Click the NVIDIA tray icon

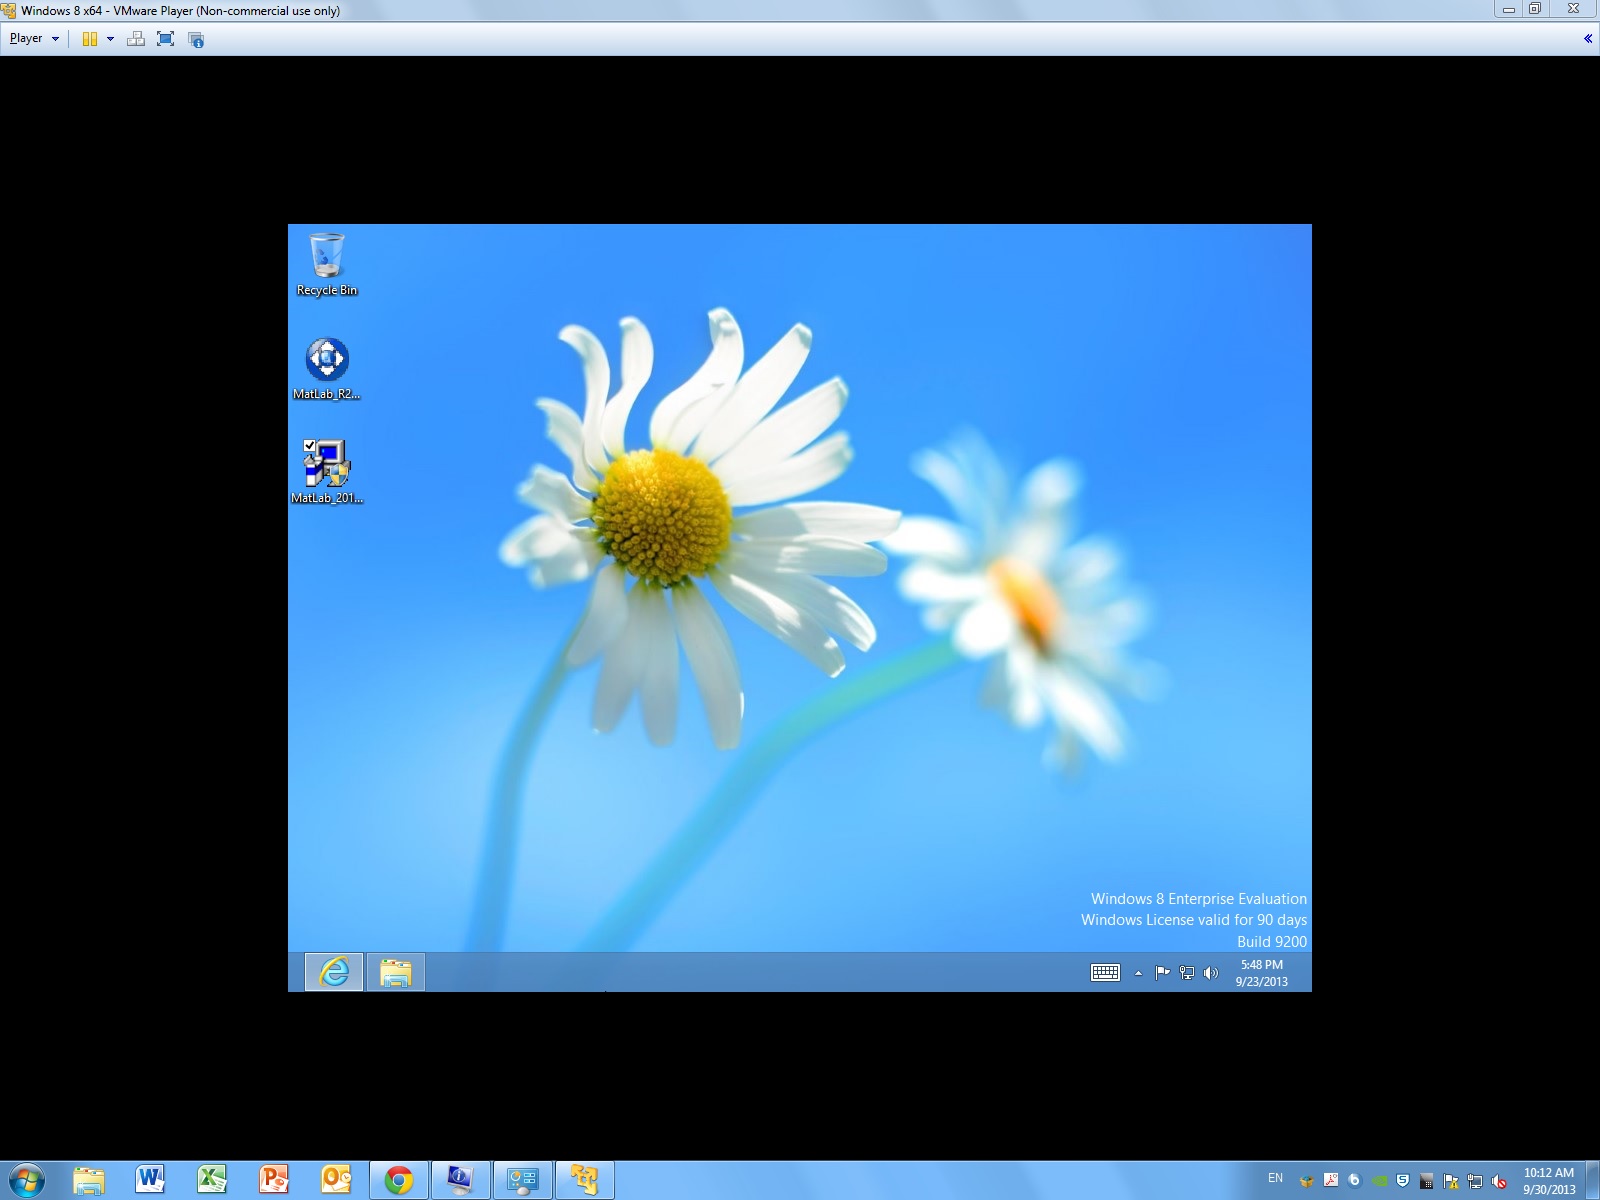[x=1379, y=1180]
